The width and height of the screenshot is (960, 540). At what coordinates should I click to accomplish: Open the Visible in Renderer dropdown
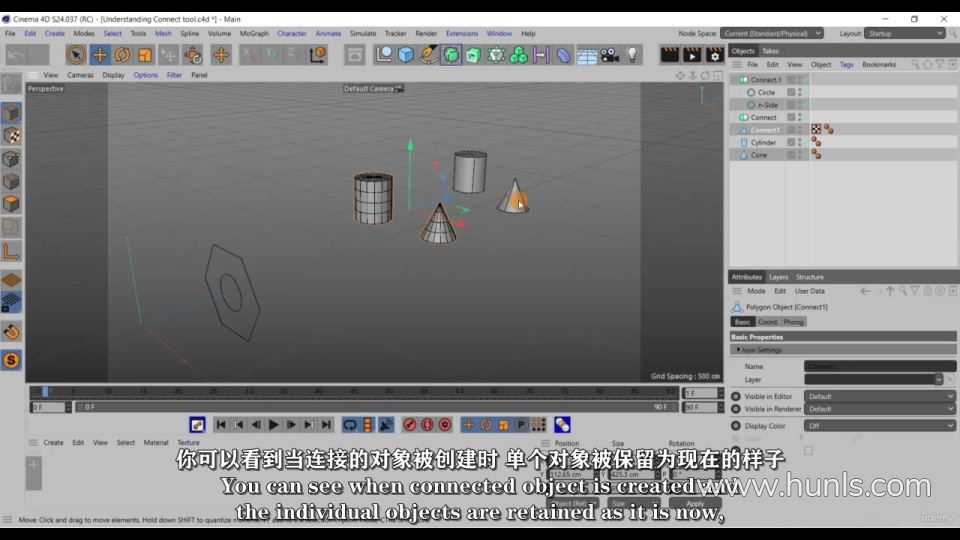pyautogui.click(x=880, y=409)
